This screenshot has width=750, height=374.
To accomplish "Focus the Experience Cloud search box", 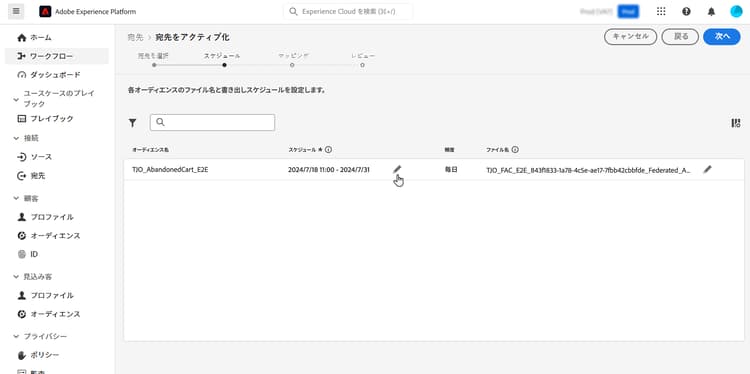I will point(348,11).
